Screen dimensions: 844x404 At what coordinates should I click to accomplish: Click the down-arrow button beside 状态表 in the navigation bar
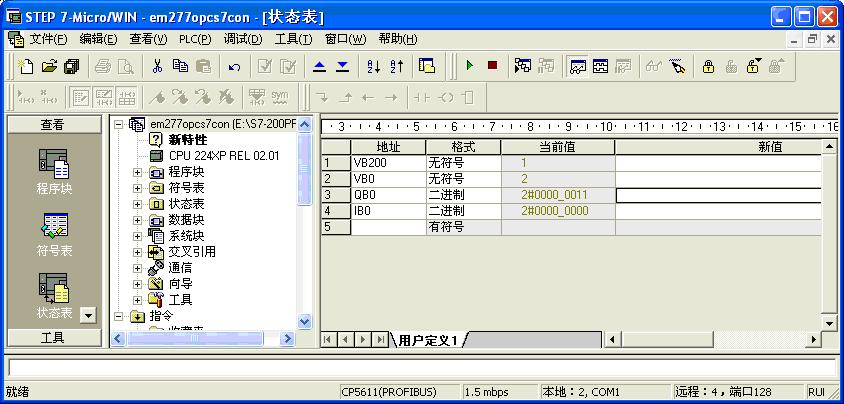click(88, 315)
